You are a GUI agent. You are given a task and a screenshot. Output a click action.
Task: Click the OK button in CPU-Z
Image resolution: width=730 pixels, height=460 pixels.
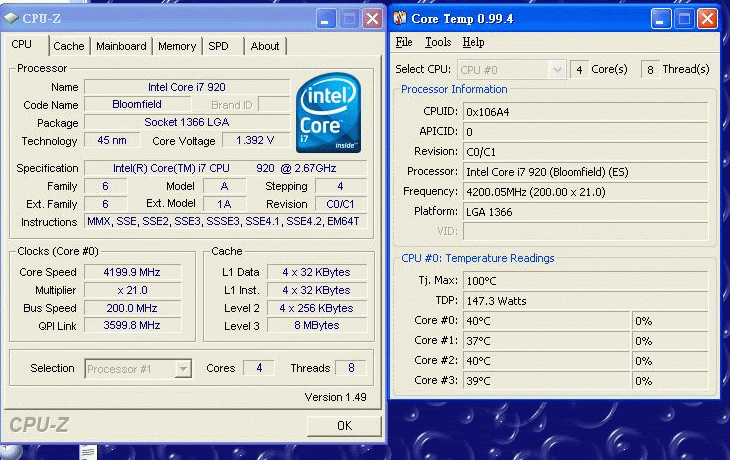pos(344,426)
